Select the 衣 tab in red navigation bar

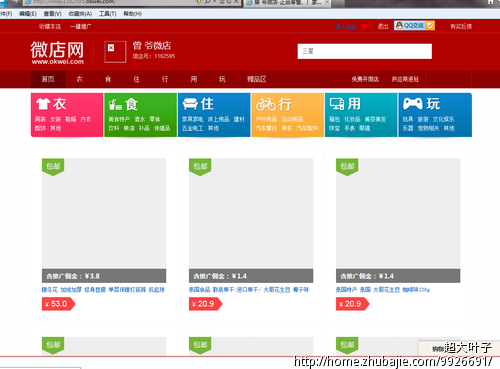click(x=79, y=79)
